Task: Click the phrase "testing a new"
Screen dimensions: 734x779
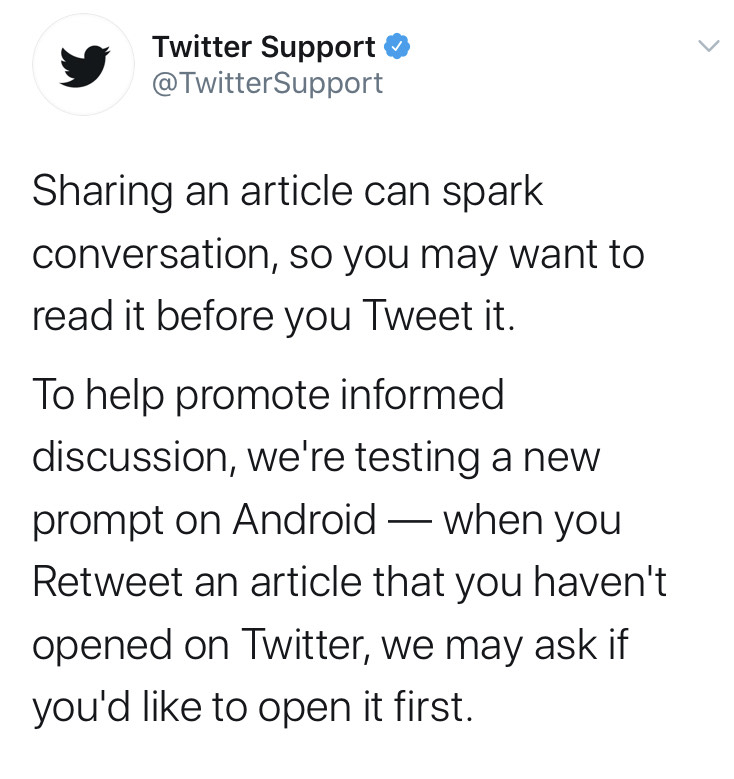Action: point(478,458)
